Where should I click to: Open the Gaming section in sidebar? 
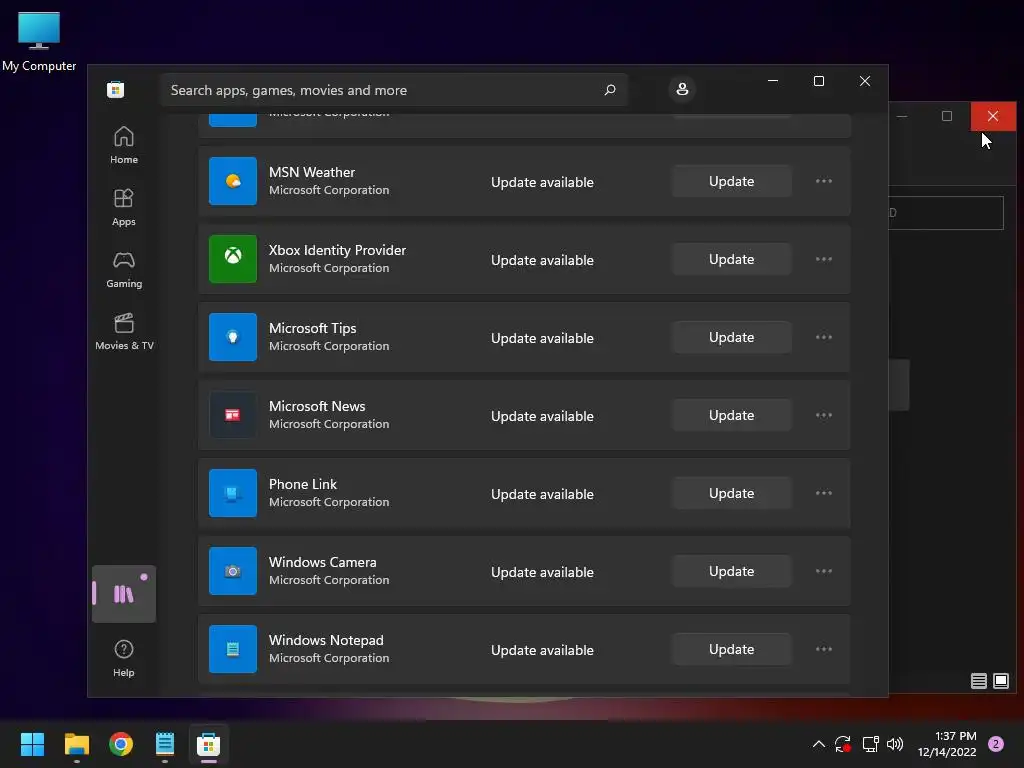123,270
